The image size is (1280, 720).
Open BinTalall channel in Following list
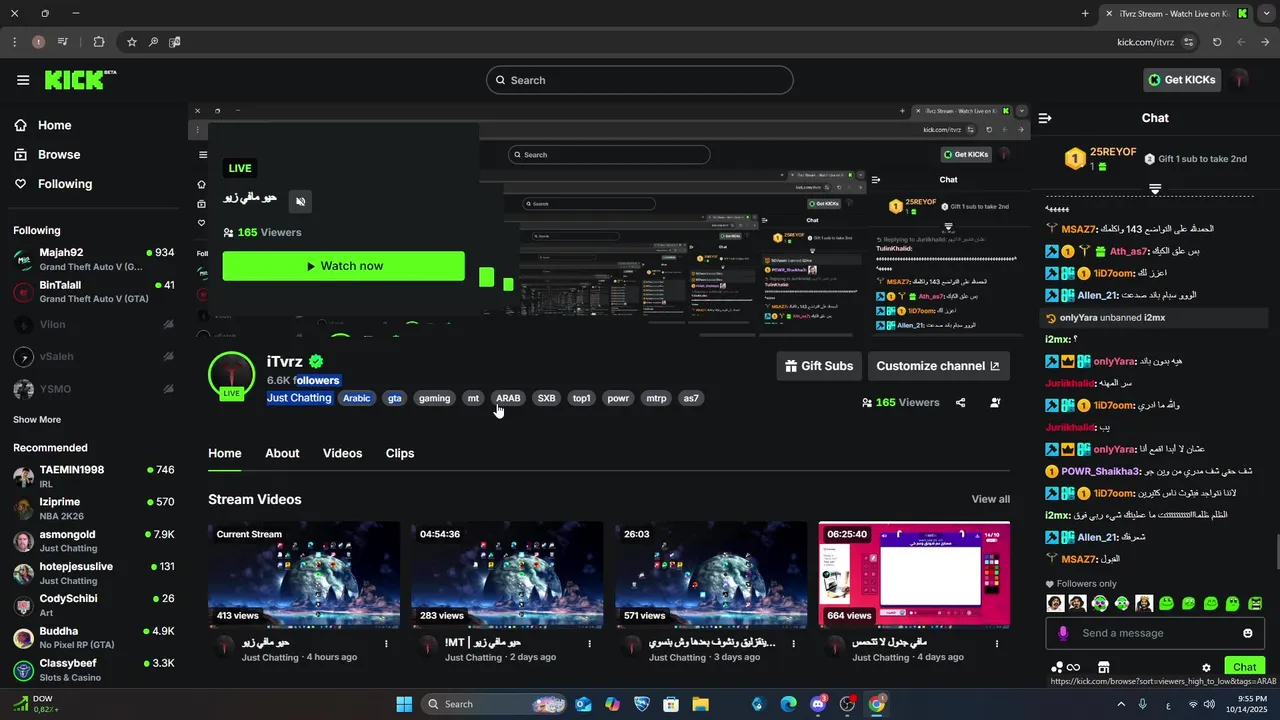coord(94,292)
